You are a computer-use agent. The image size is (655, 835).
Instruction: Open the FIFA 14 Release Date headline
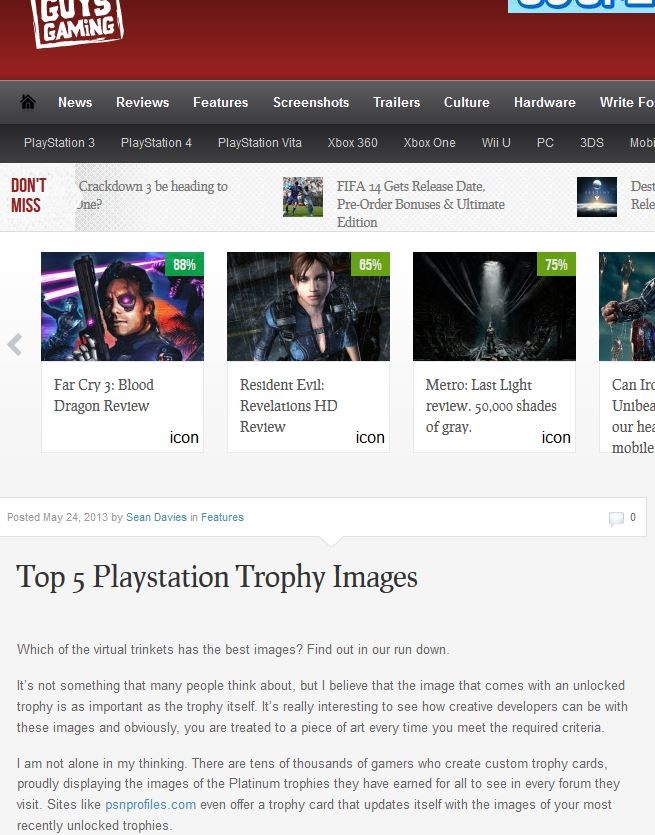point(421,204)
